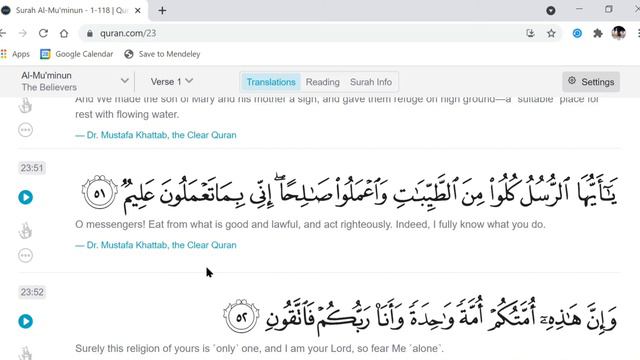
Task: Click 'rest with flowing water.' text
Action: coord(127,114)
